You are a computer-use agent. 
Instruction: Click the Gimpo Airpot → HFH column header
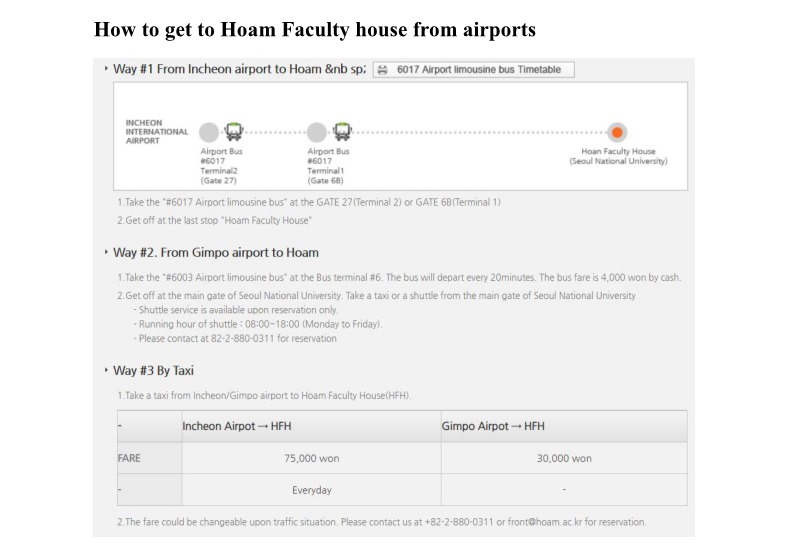point(493,426)
